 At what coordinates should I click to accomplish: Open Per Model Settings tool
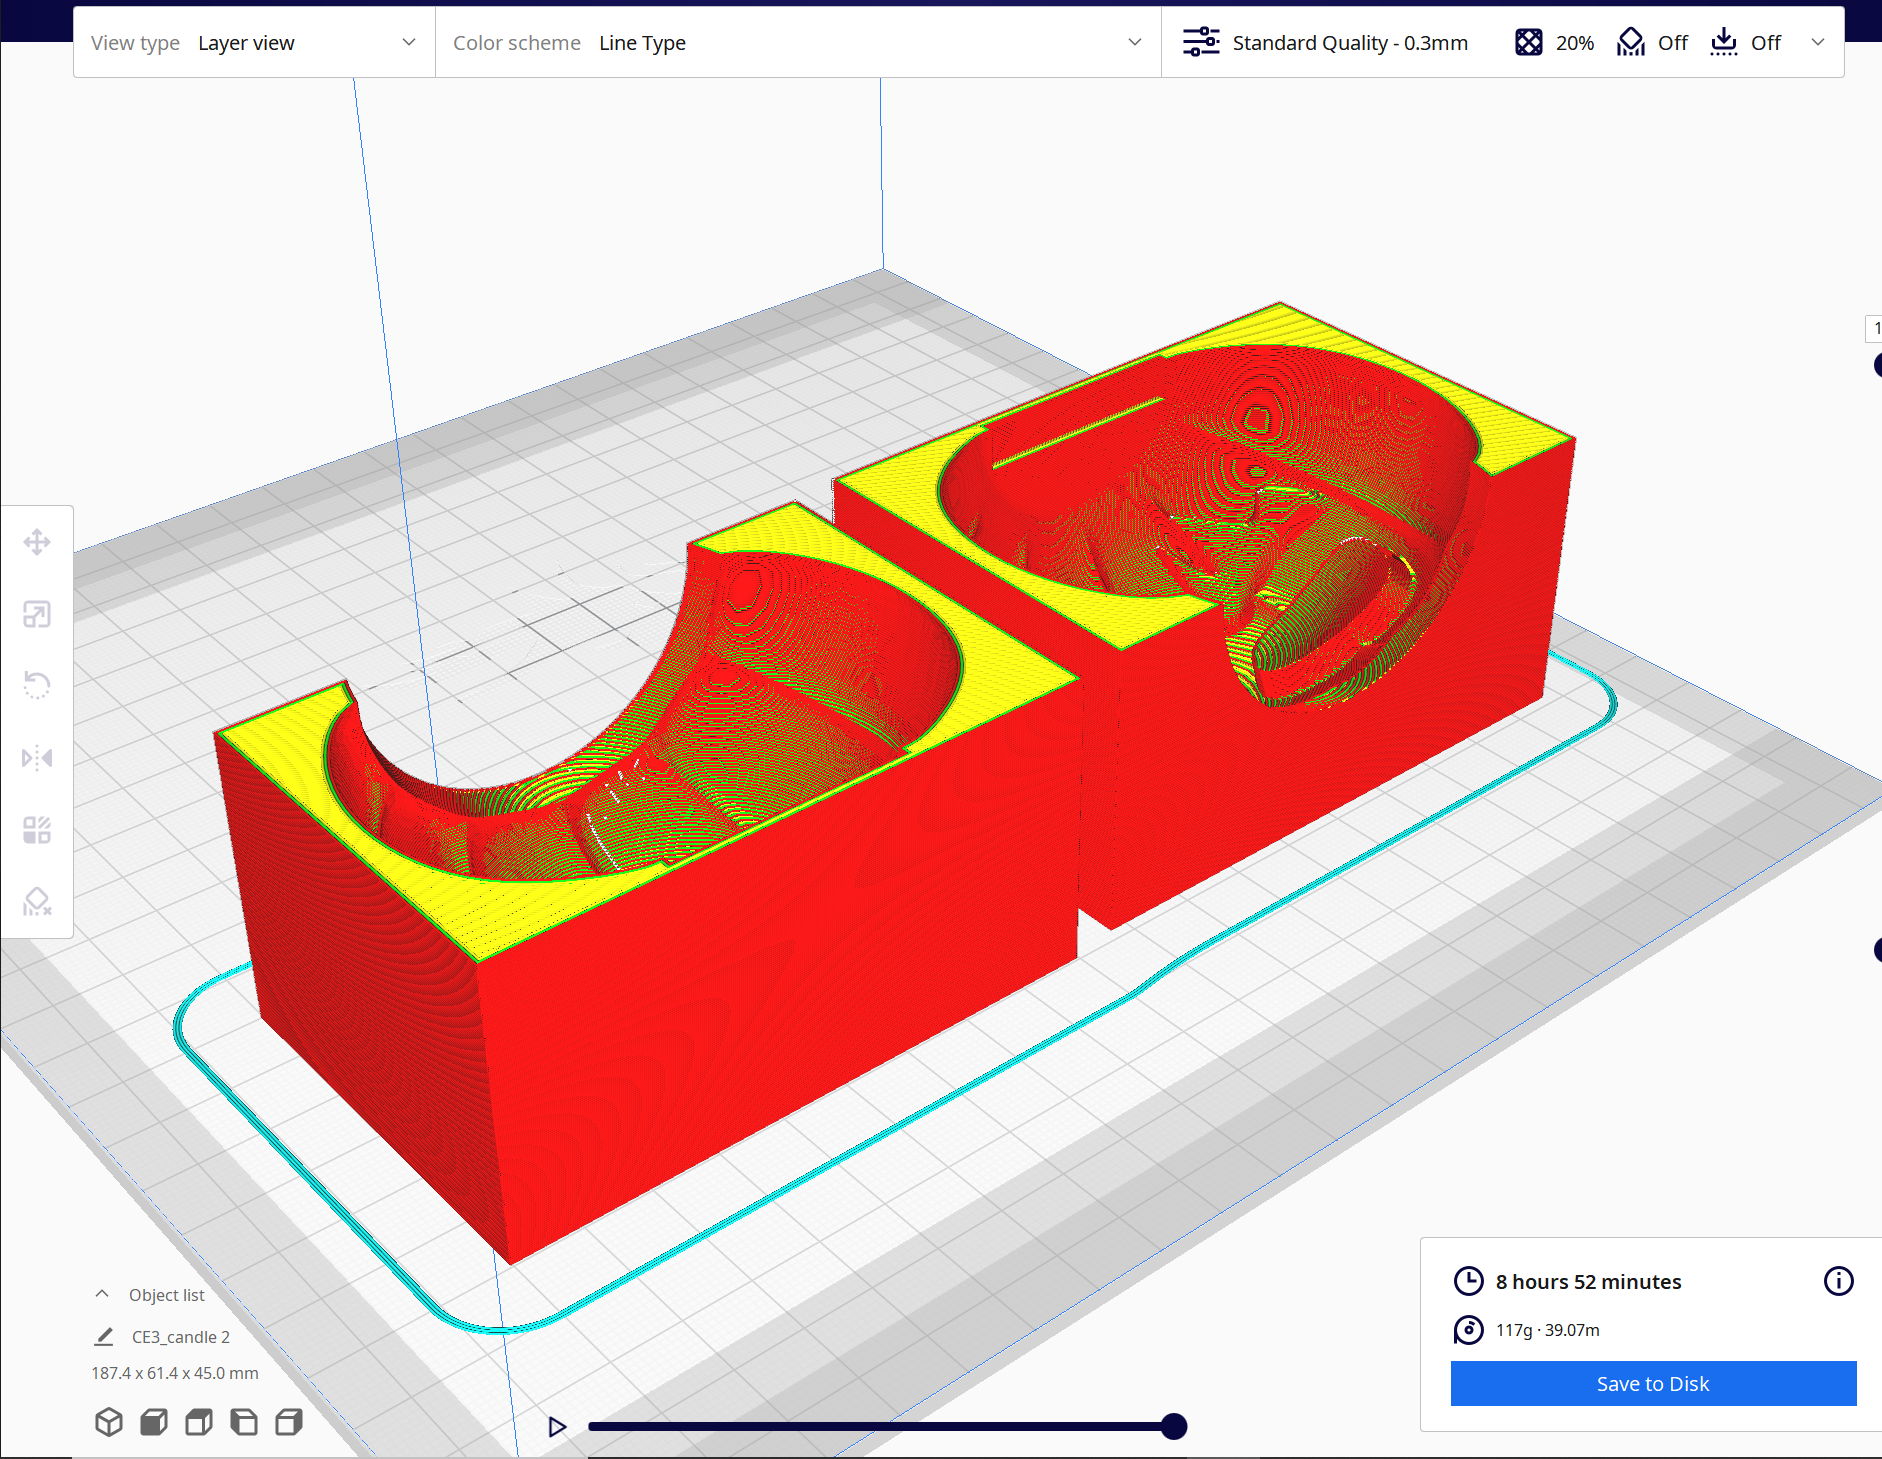click(x=37, y=830)
